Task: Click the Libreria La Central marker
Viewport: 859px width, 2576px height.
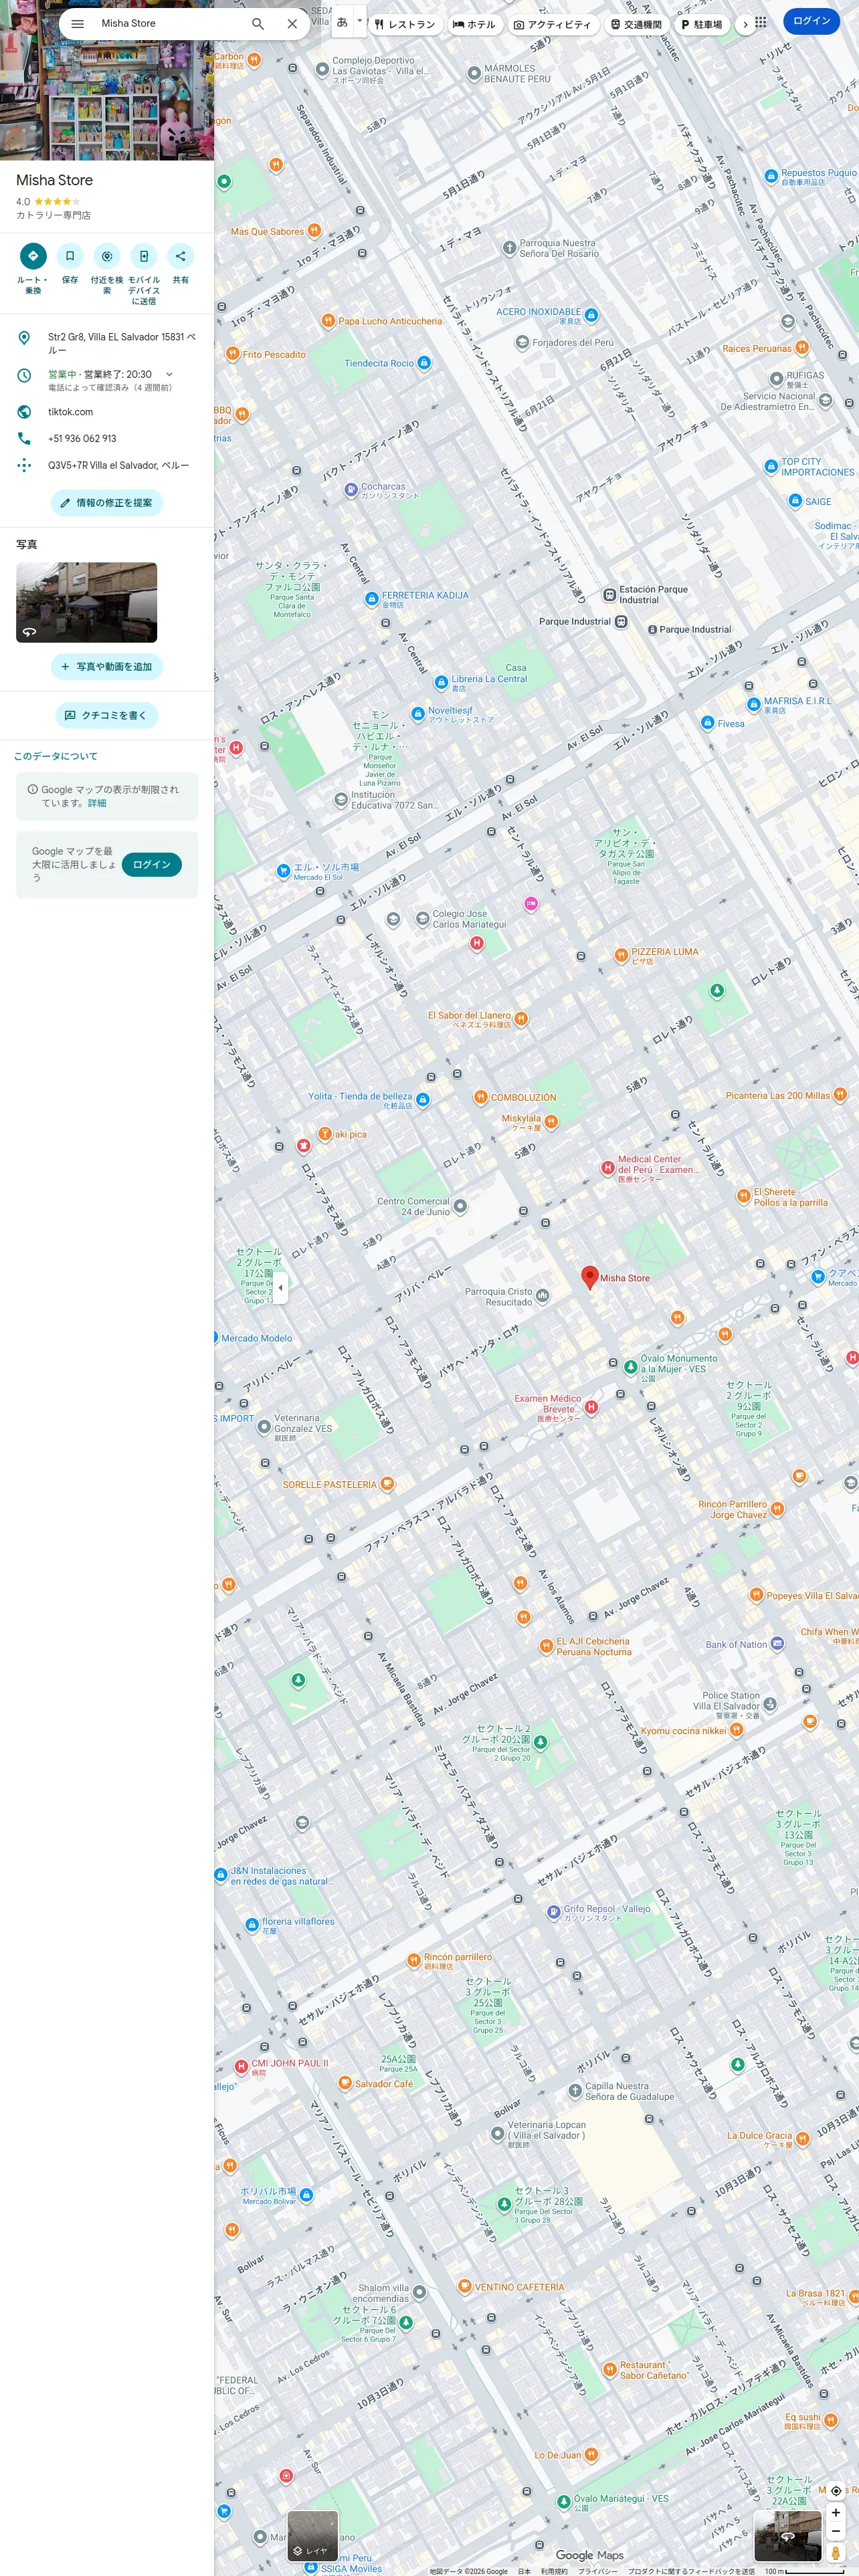Action: tap(441, 683)
